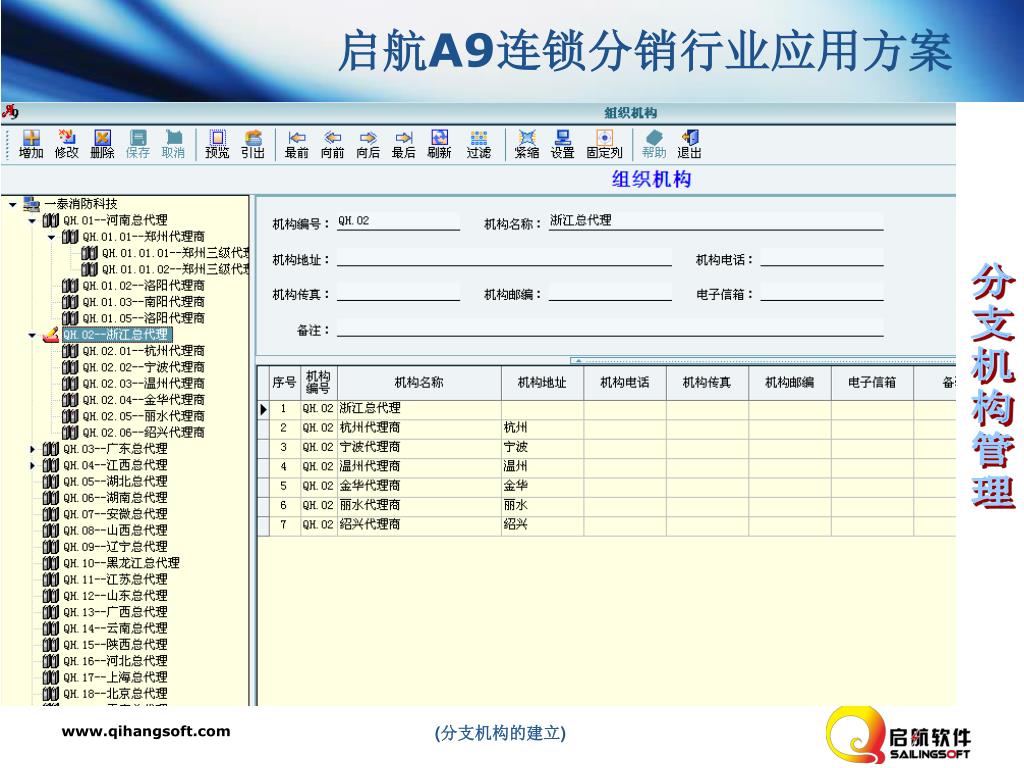Select tree item QH.17--上海总代理
This screenshot has height=768, width=1024.
tap(116, 677)
